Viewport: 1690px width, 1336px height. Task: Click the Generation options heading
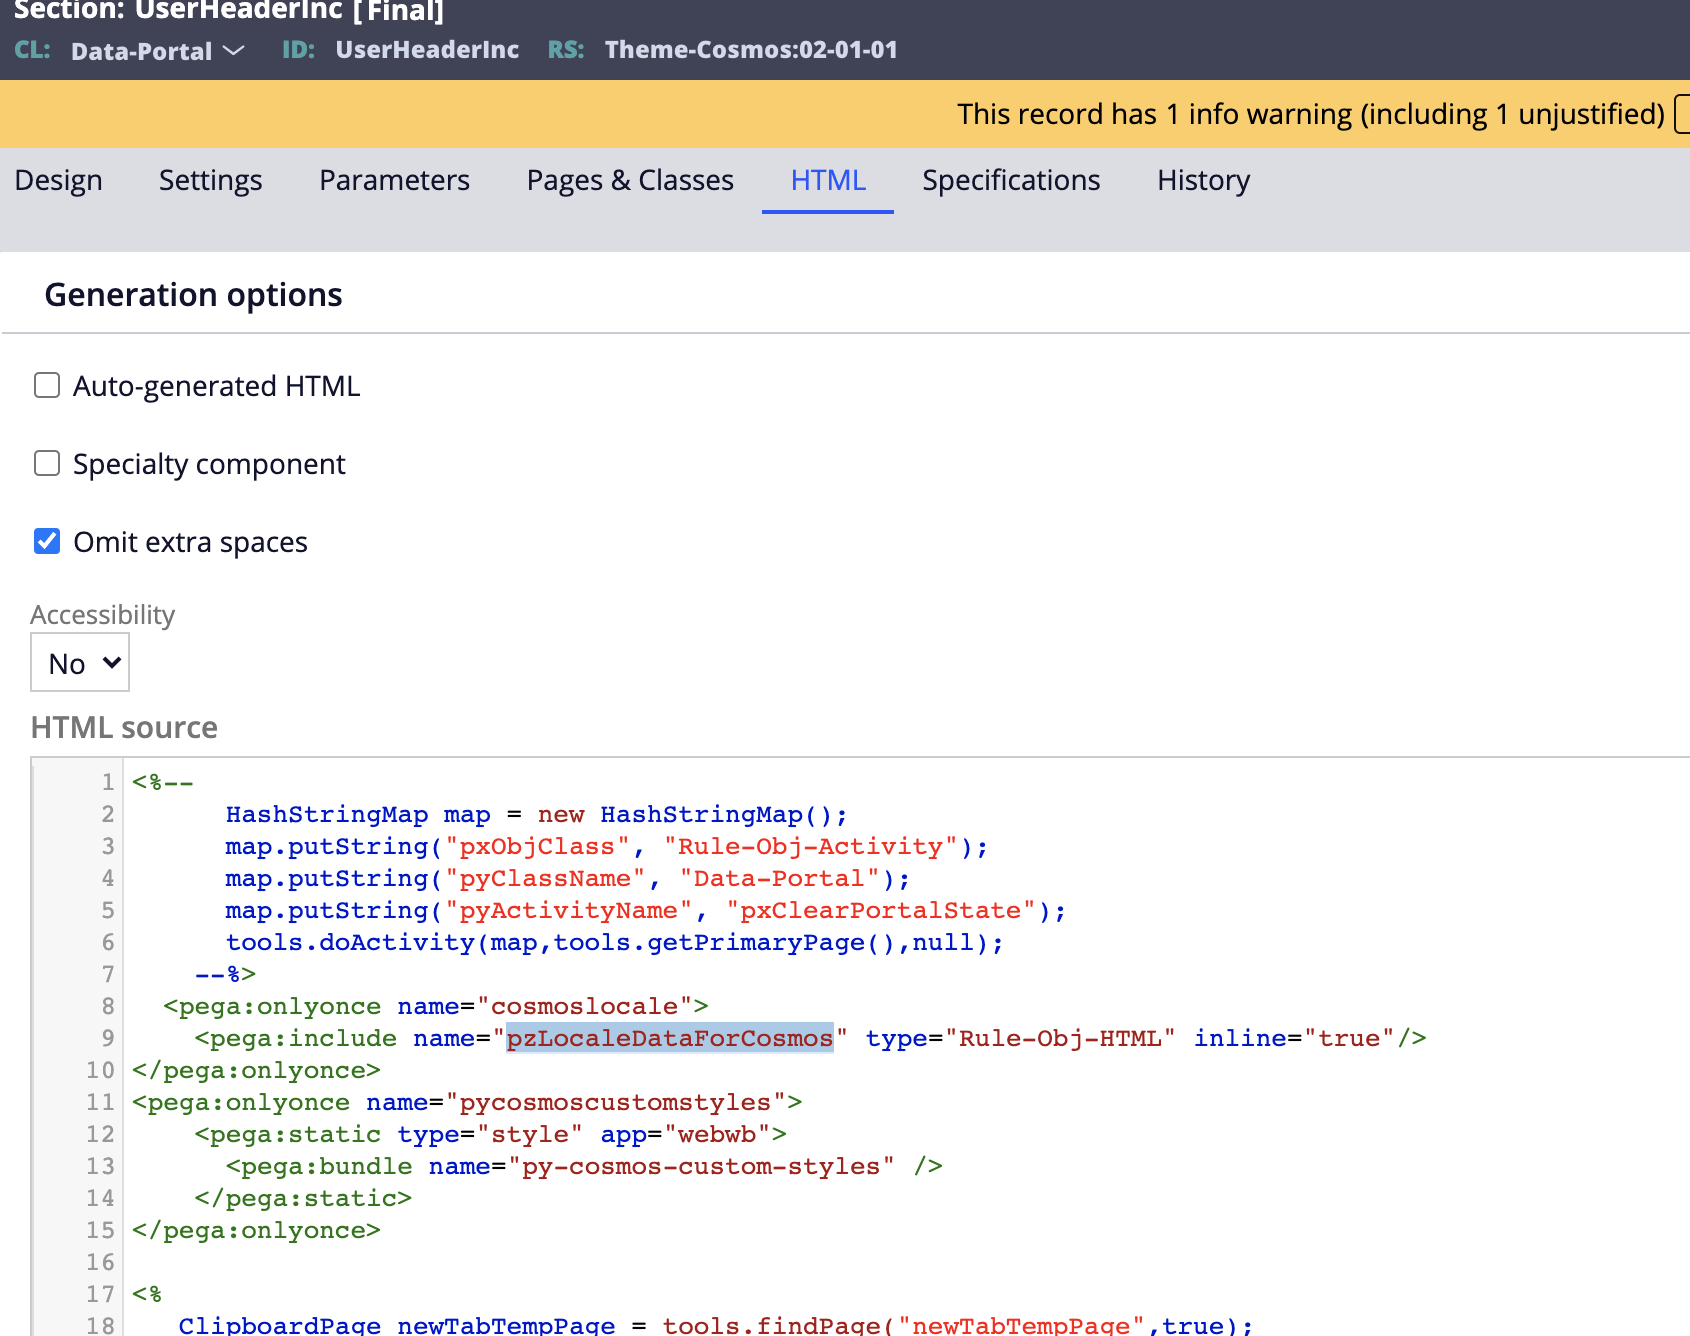point(194,295)
